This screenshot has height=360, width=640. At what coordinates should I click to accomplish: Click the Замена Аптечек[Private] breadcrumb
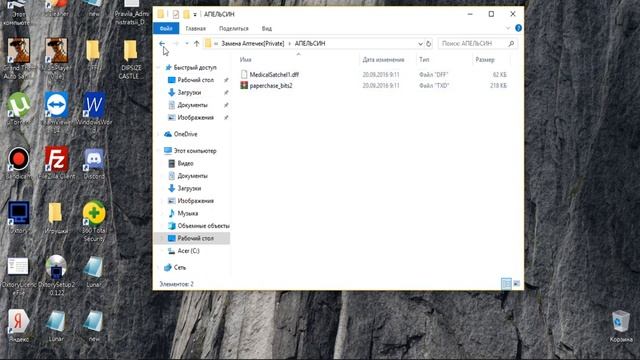pos(253,43)
